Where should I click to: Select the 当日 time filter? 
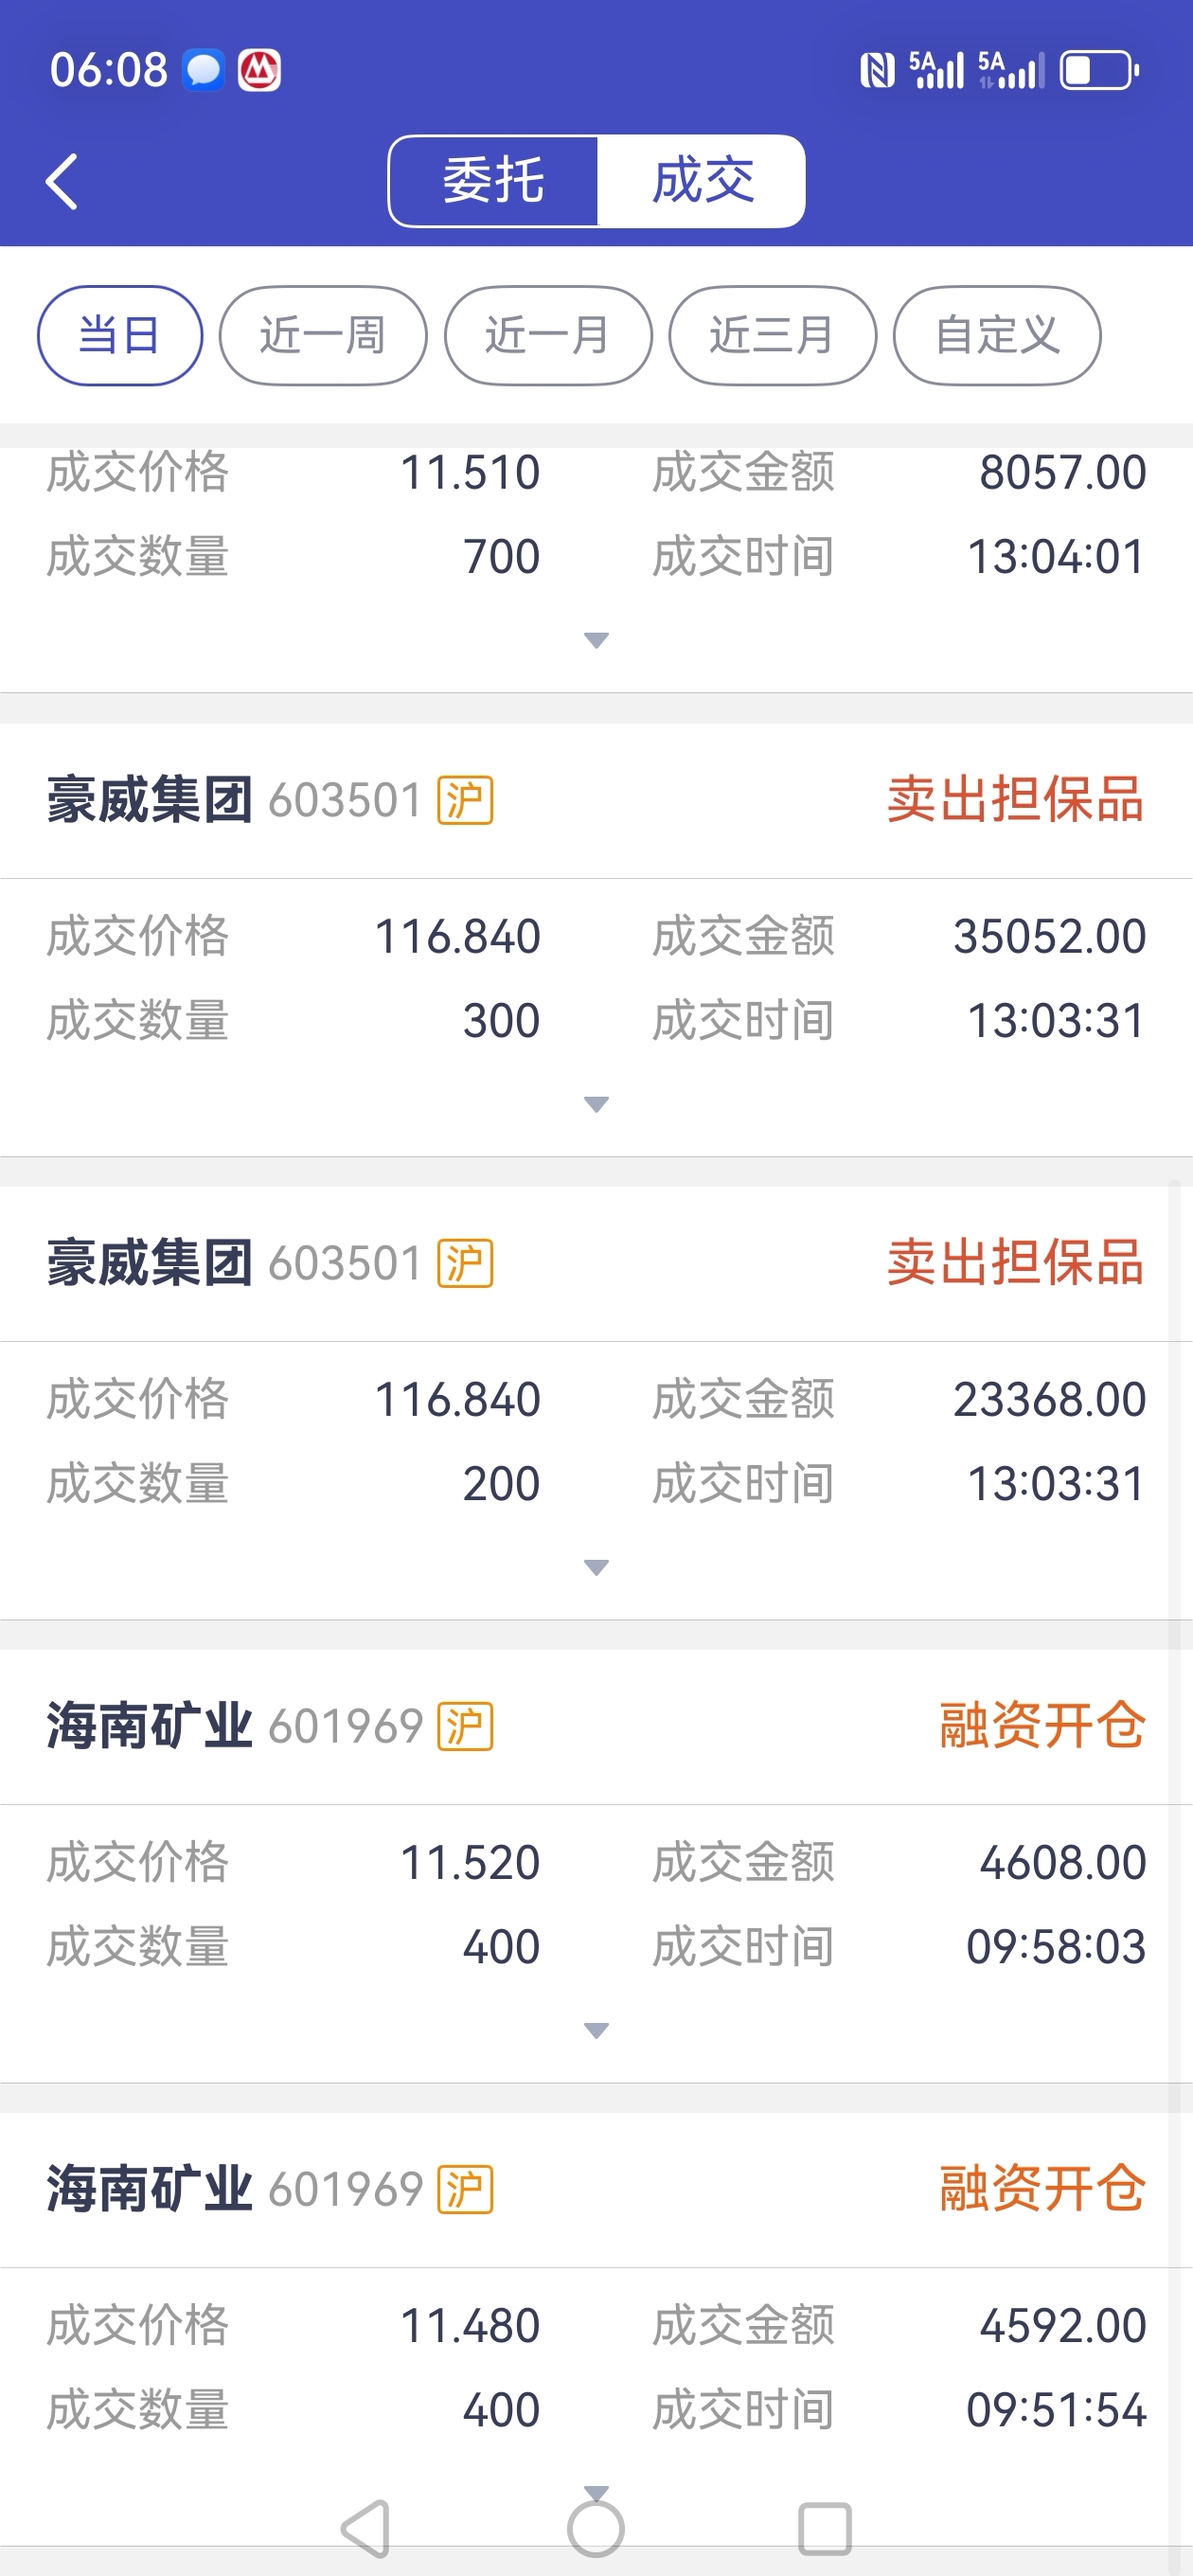coord(120,336)
